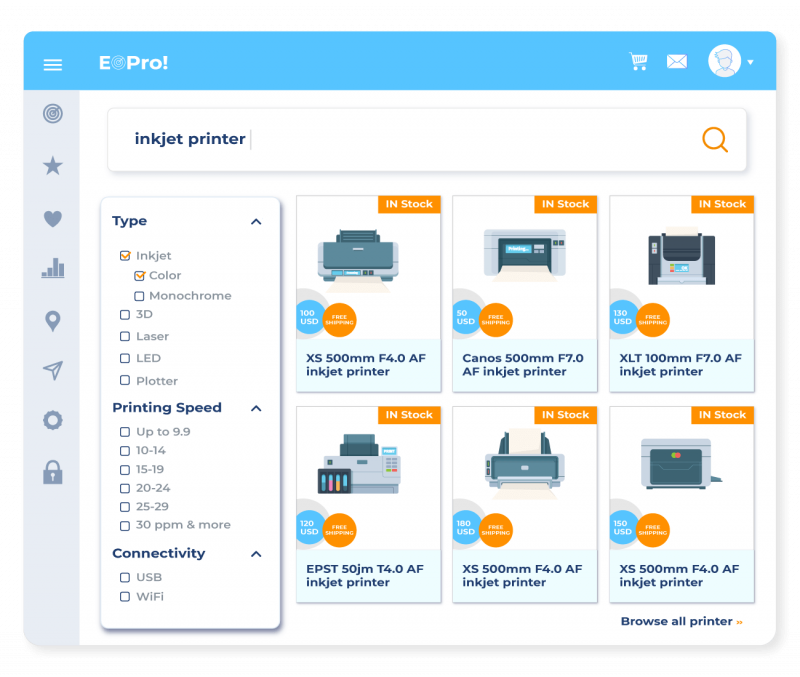
Task: Check the WiFi connectivity checkbox
Action: point(124,596)
